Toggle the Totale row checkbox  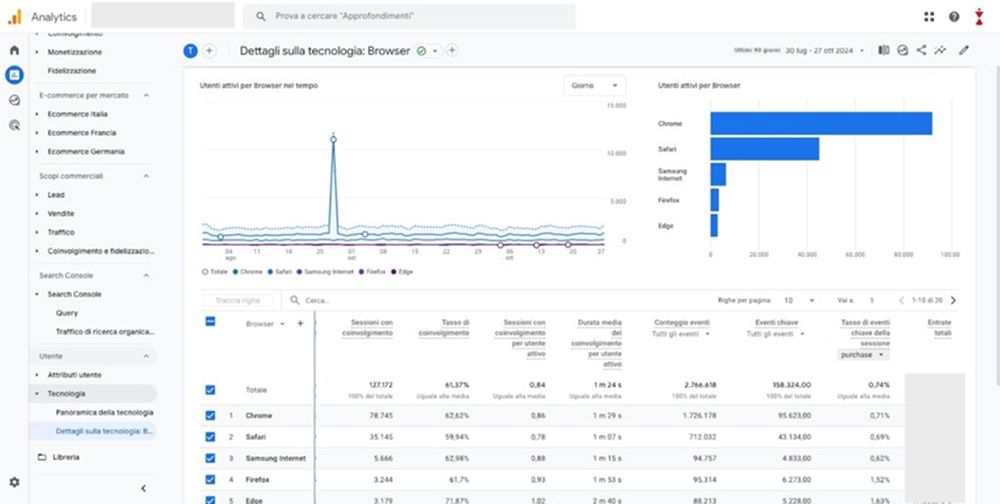click(210, 390)
